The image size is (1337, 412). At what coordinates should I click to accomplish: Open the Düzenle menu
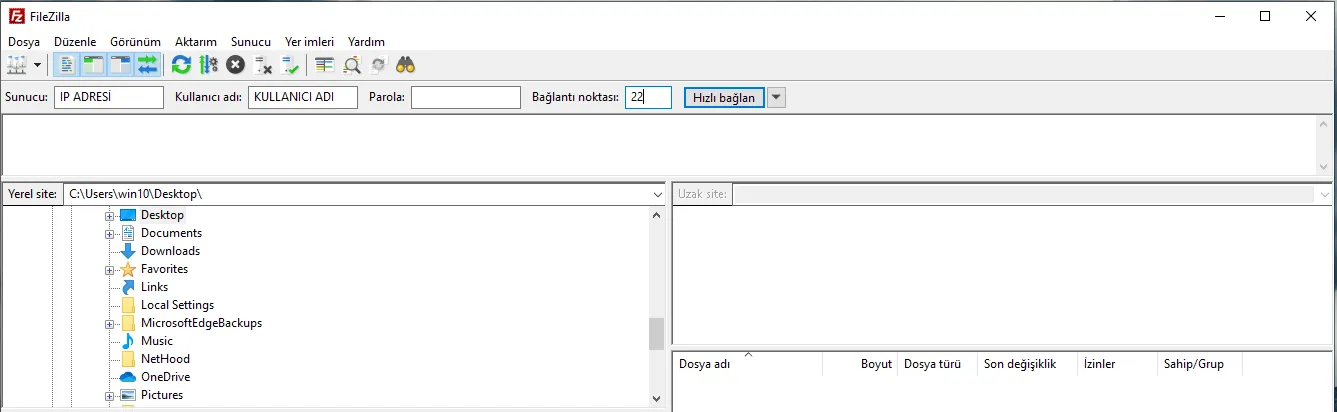[x=76, y=42]
